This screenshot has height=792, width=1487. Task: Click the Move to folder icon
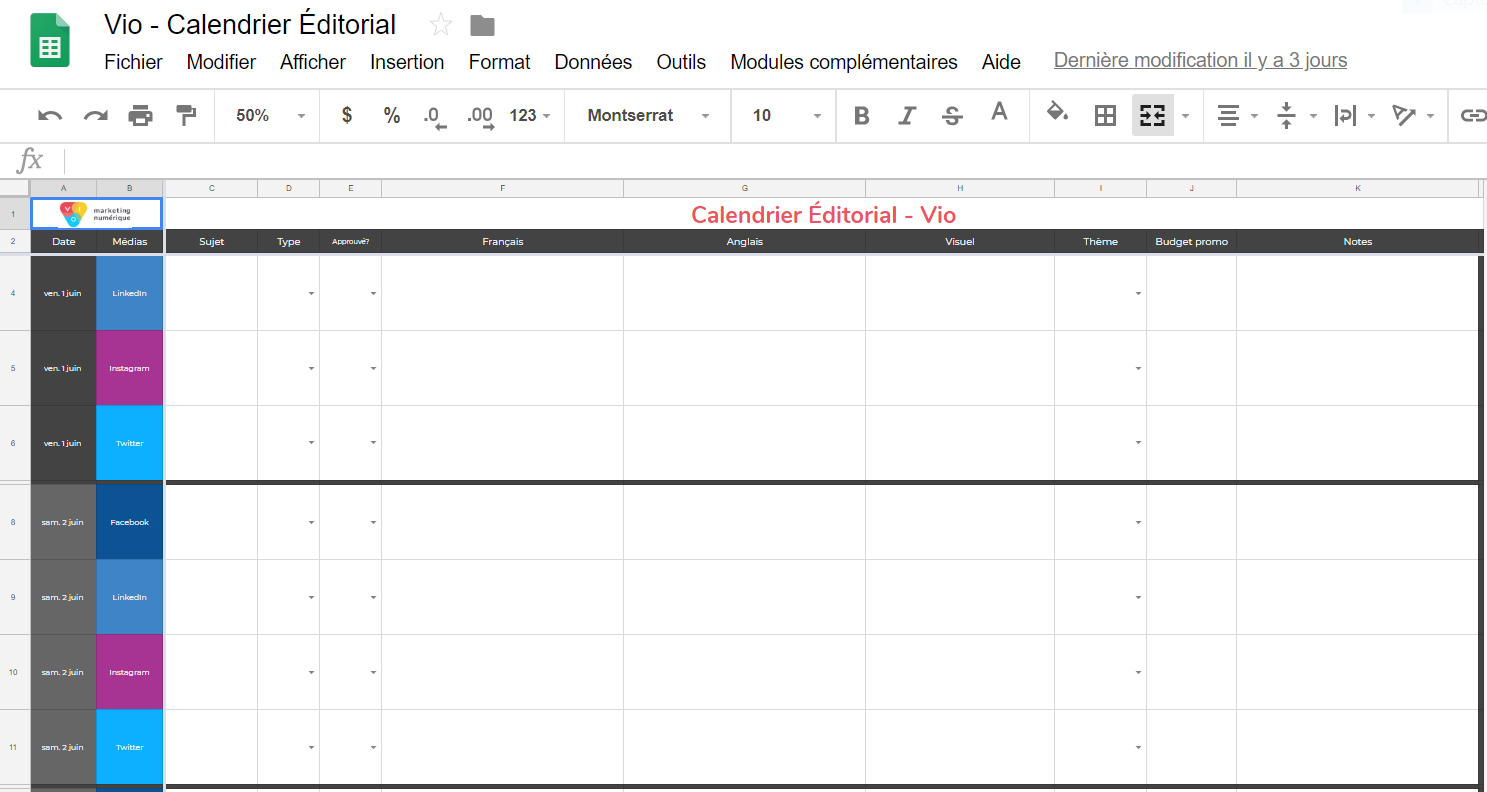click(x=483, y=26)
